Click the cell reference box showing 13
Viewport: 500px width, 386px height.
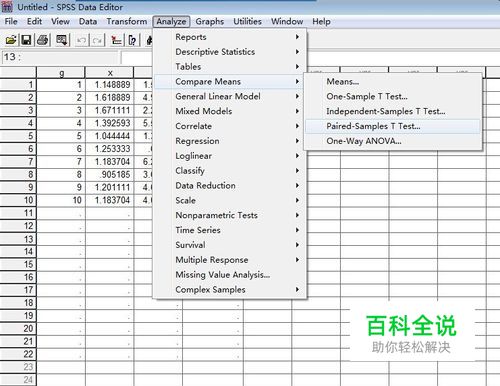60,57
